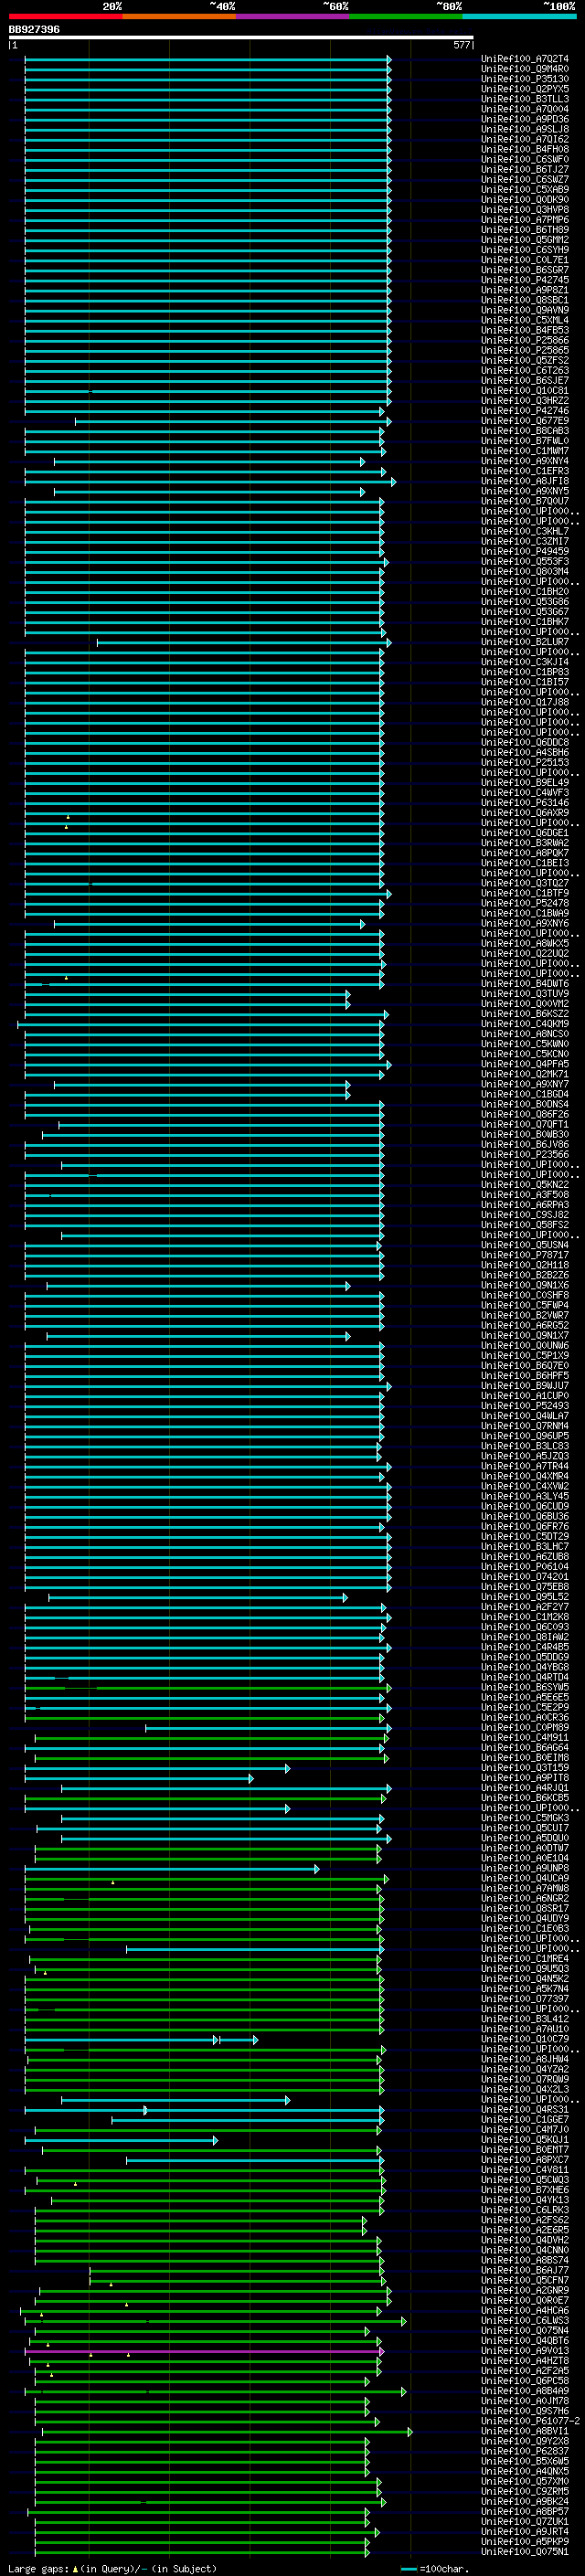Select hit label UniRef100_Q5KQJ1
The image size is (585, 2576).
click(x=525, y=2140)
